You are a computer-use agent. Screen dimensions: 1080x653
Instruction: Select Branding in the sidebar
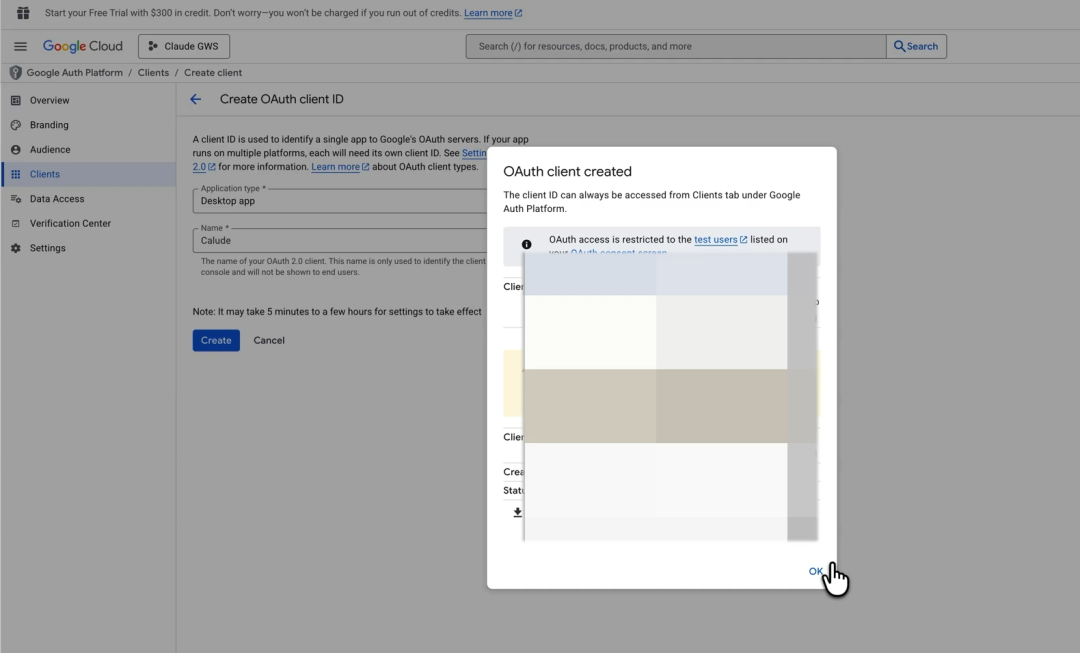pyautogui.click(x=49, y=125)
